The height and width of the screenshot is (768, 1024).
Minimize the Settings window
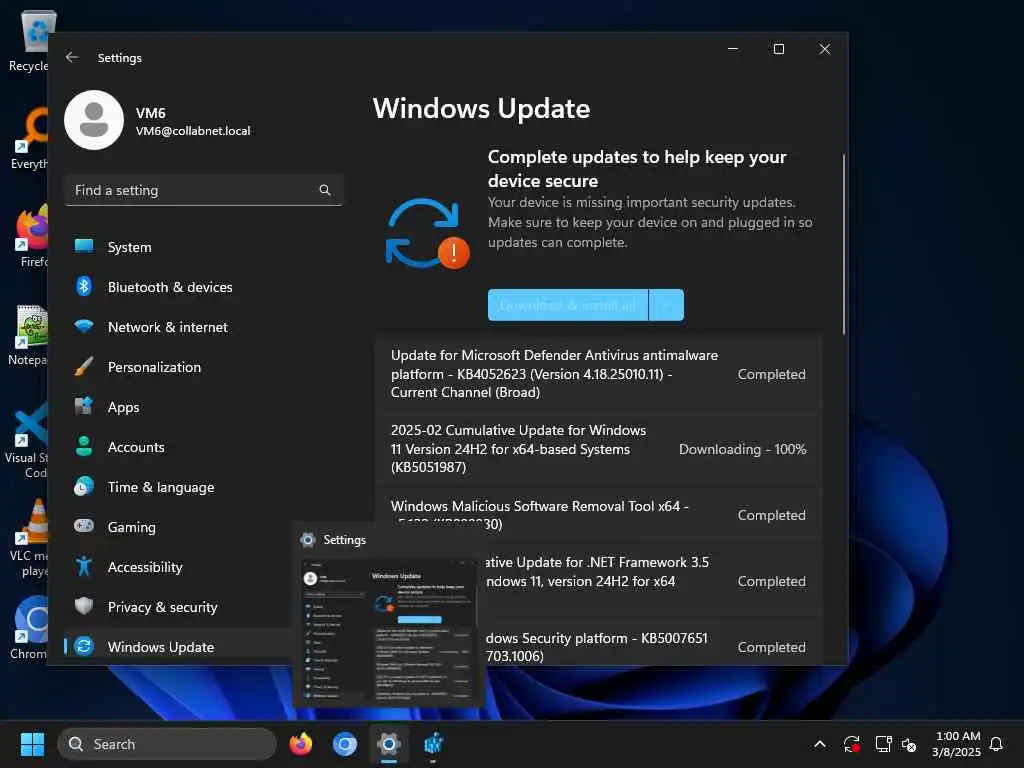tap(733, 49)
